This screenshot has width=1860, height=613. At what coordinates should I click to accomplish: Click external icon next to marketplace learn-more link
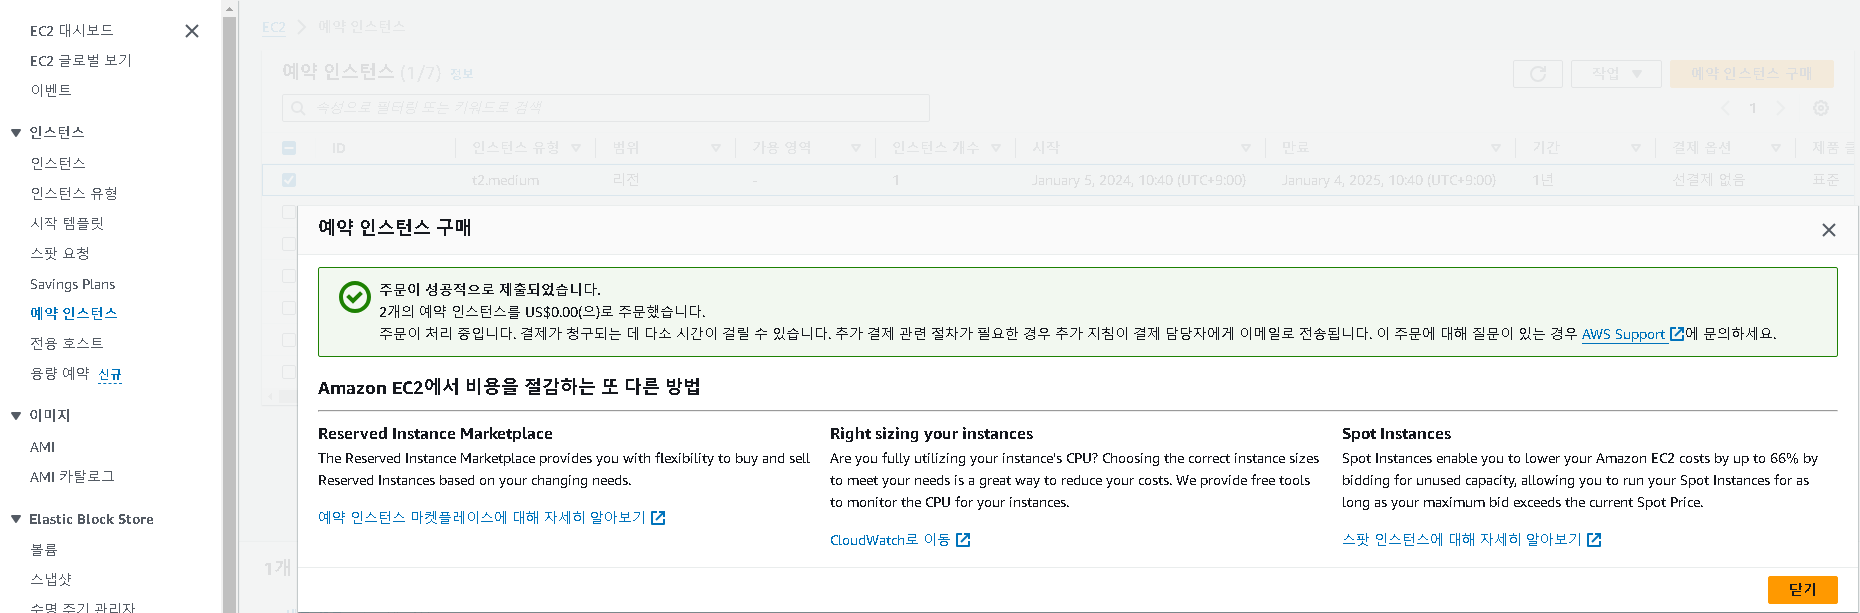click(658, 518)
